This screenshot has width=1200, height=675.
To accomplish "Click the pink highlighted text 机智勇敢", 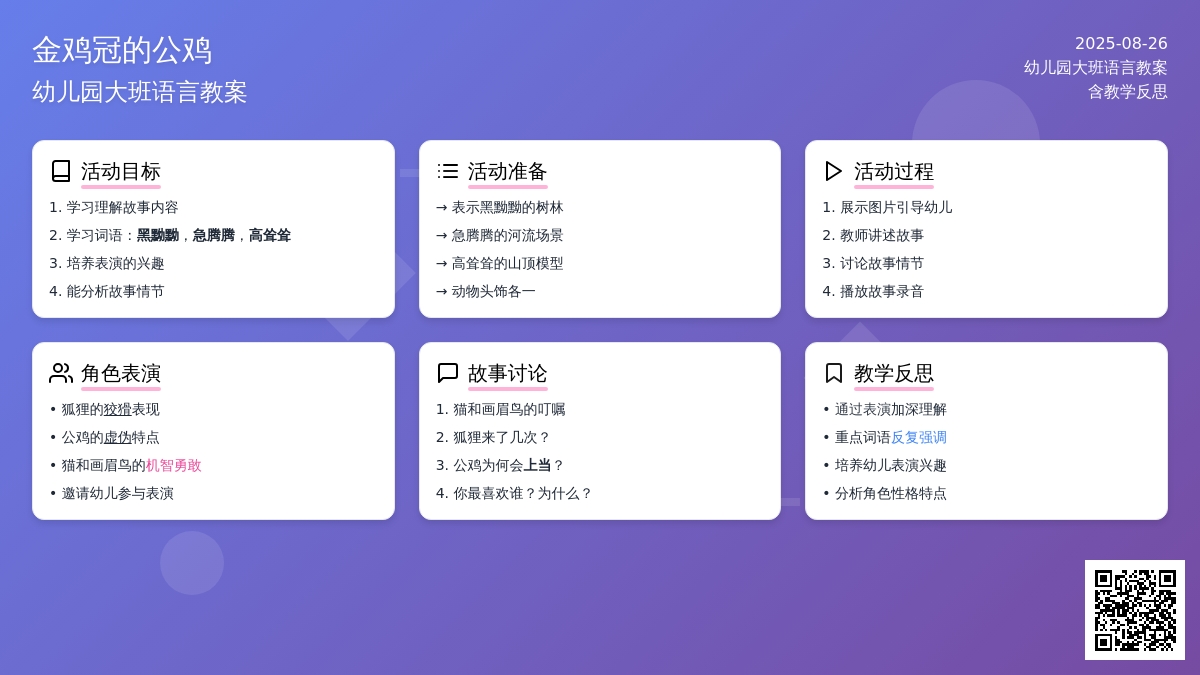I will click(x=174, y=465).
